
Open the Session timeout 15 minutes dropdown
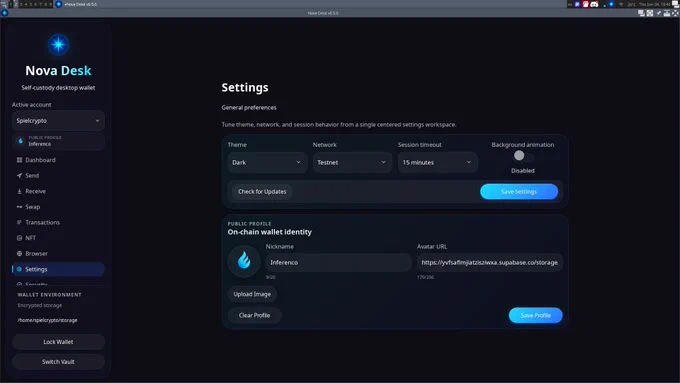coord(438,162)
